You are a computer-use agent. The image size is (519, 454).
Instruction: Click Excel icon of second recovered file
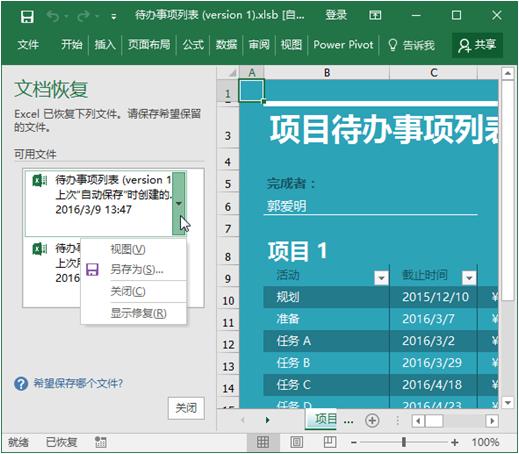tap(40, 249)
